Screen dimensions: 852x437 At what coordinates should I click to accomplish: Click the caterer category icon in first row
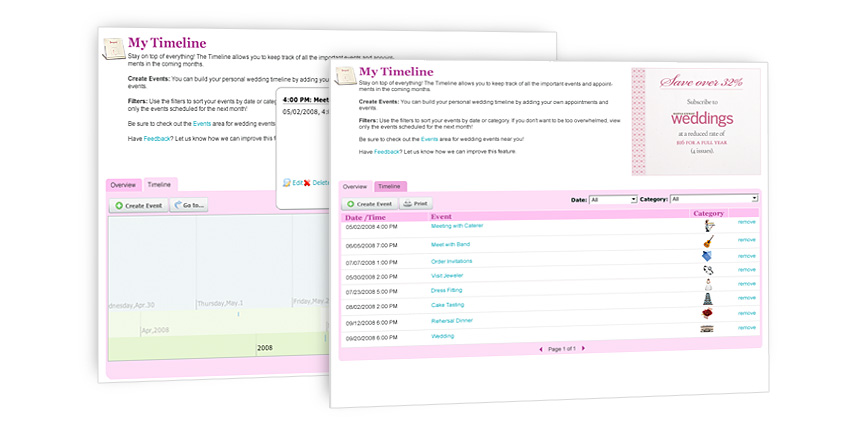[709, 226]
